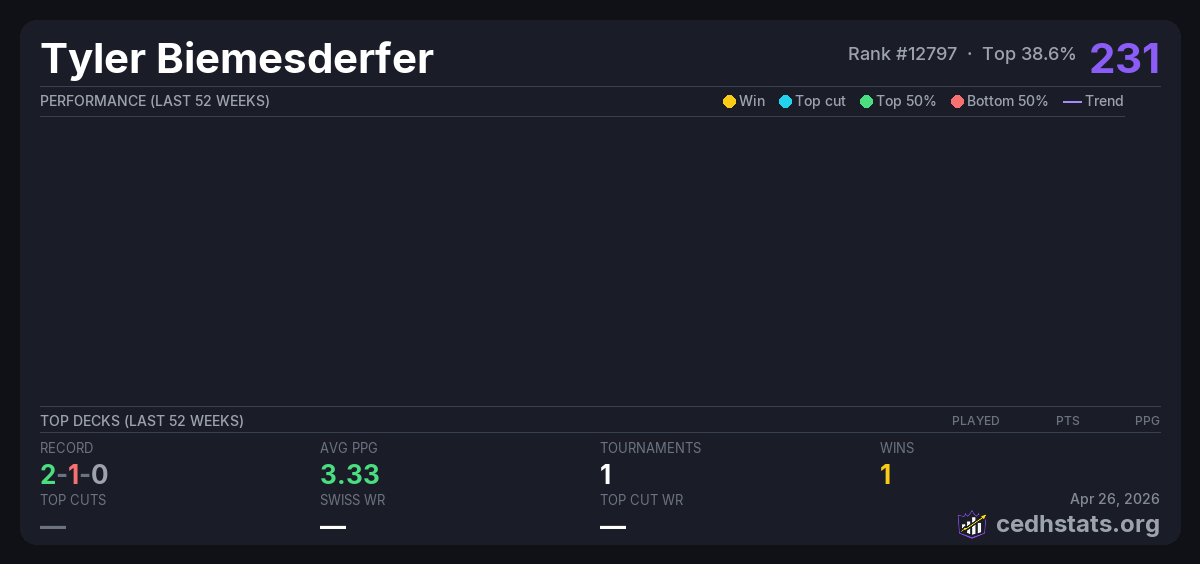The width and height of the screenshot is (1200, 564).
Task: Toggle the Top cut series label
Action: coord(820,101)
